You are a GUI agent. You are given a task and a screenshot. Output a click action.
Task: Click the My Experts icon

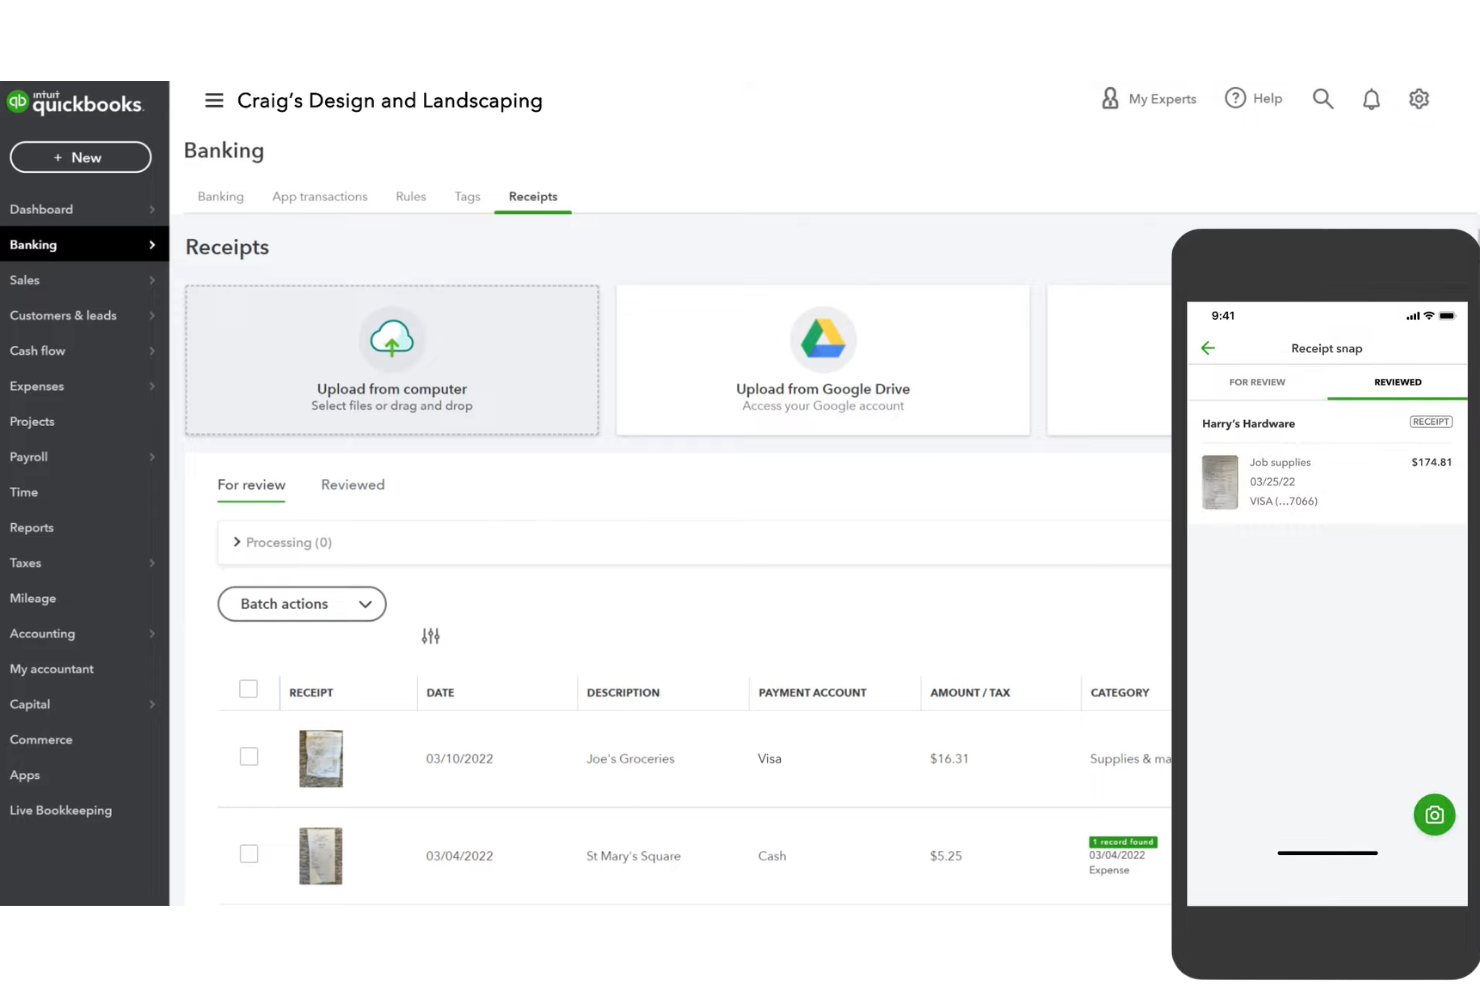[x=1110, y=98]
